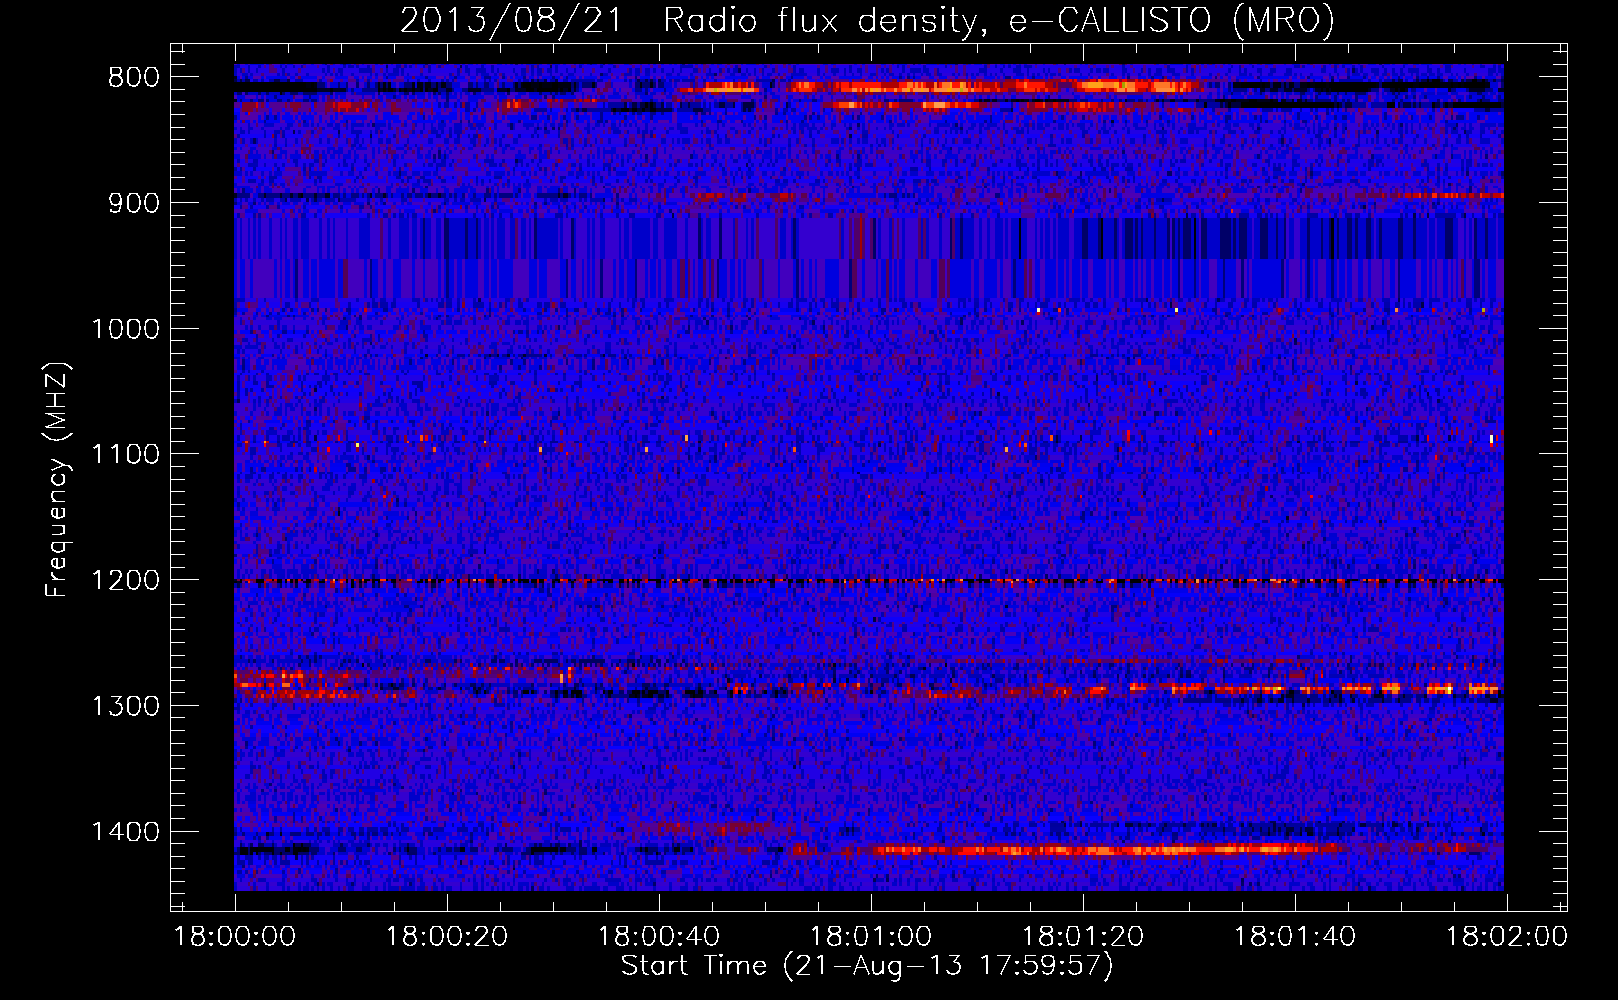Click the thin interference line at 1200 MHz

click(869, 581)
